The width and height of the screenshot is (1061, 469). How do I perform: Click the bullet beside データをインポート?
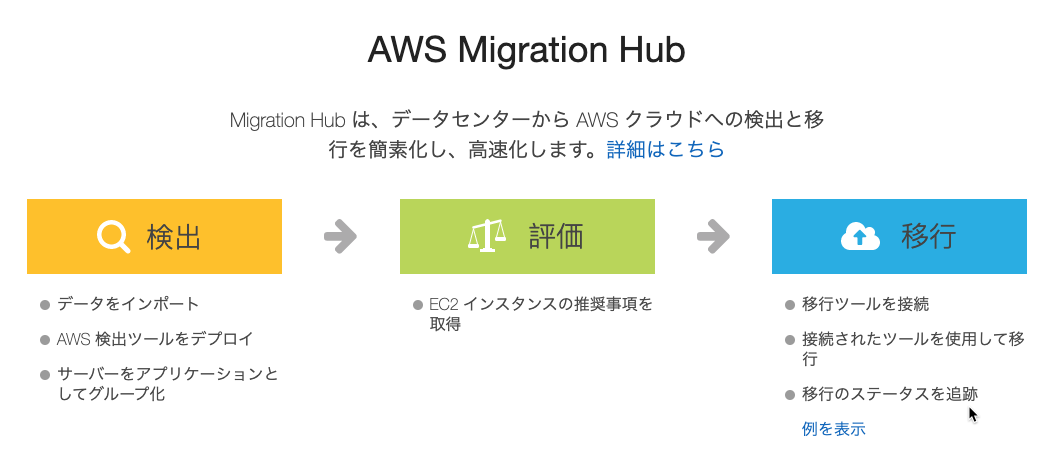click(45, 305)
